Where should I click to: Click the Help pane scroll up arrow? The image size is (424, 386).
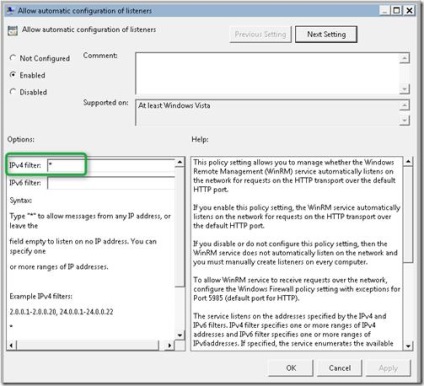408,162
